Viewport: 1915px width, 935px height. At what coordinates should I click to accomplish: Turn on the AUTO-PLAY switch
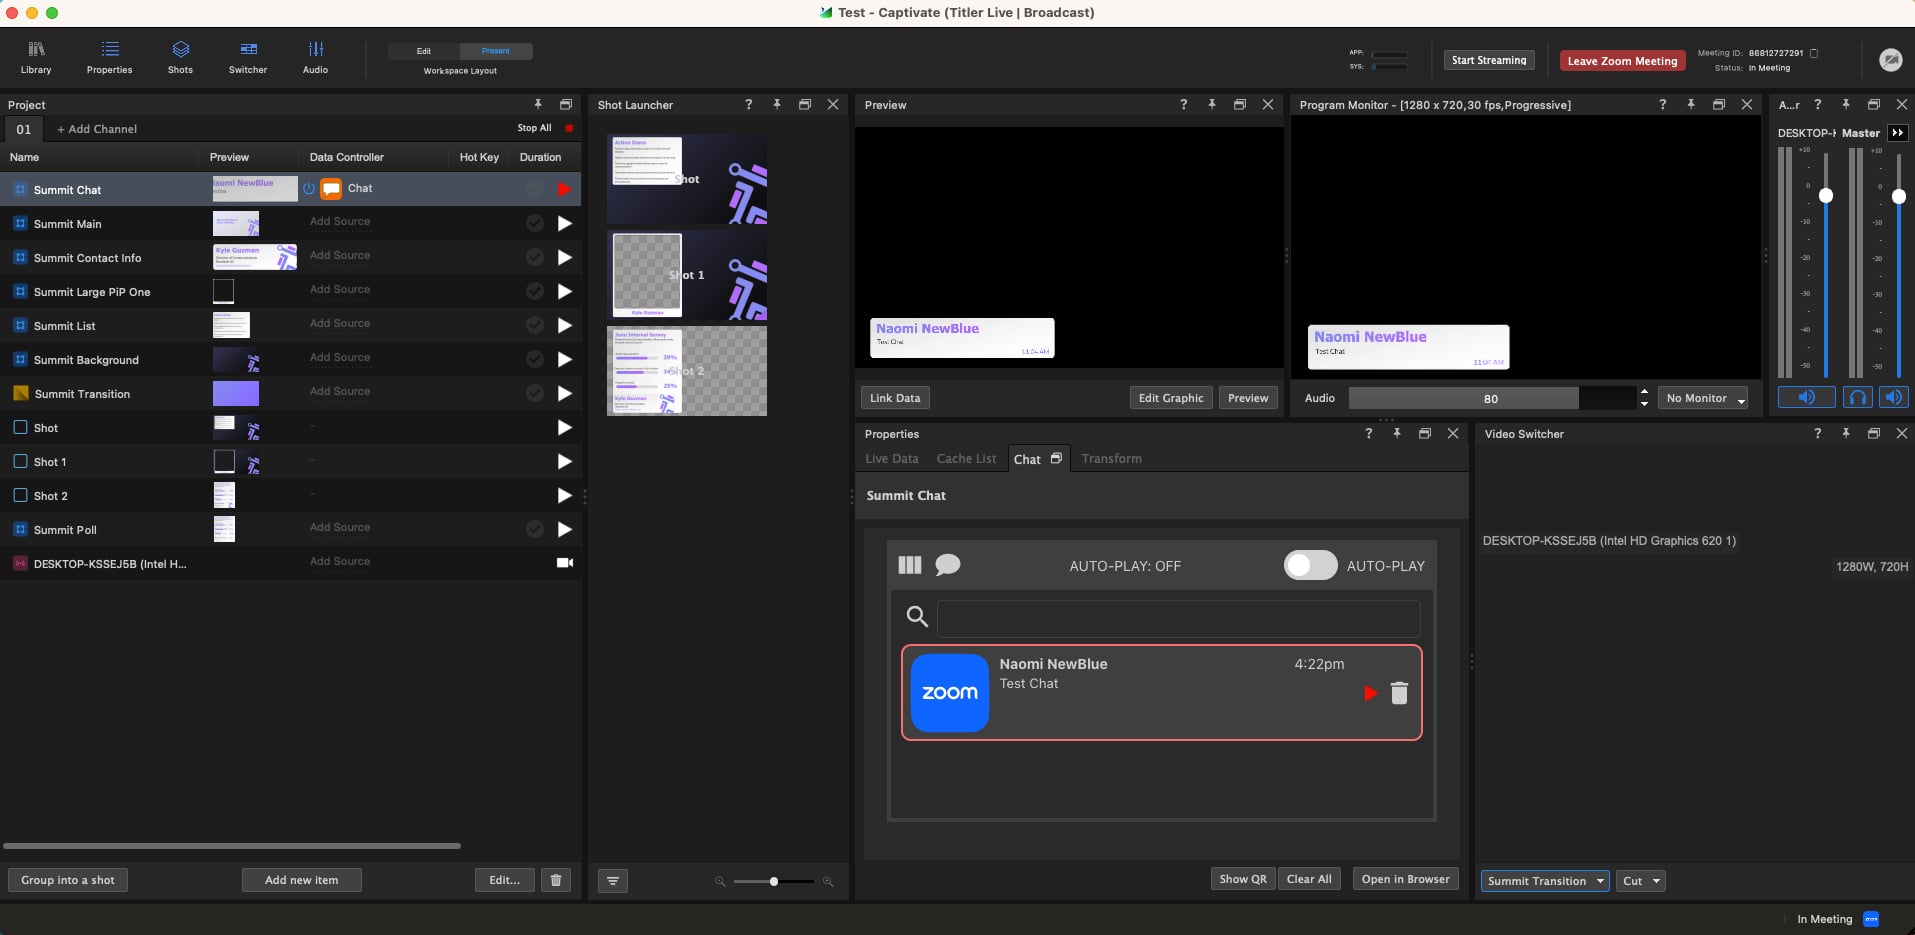[x=1310, y=565]
